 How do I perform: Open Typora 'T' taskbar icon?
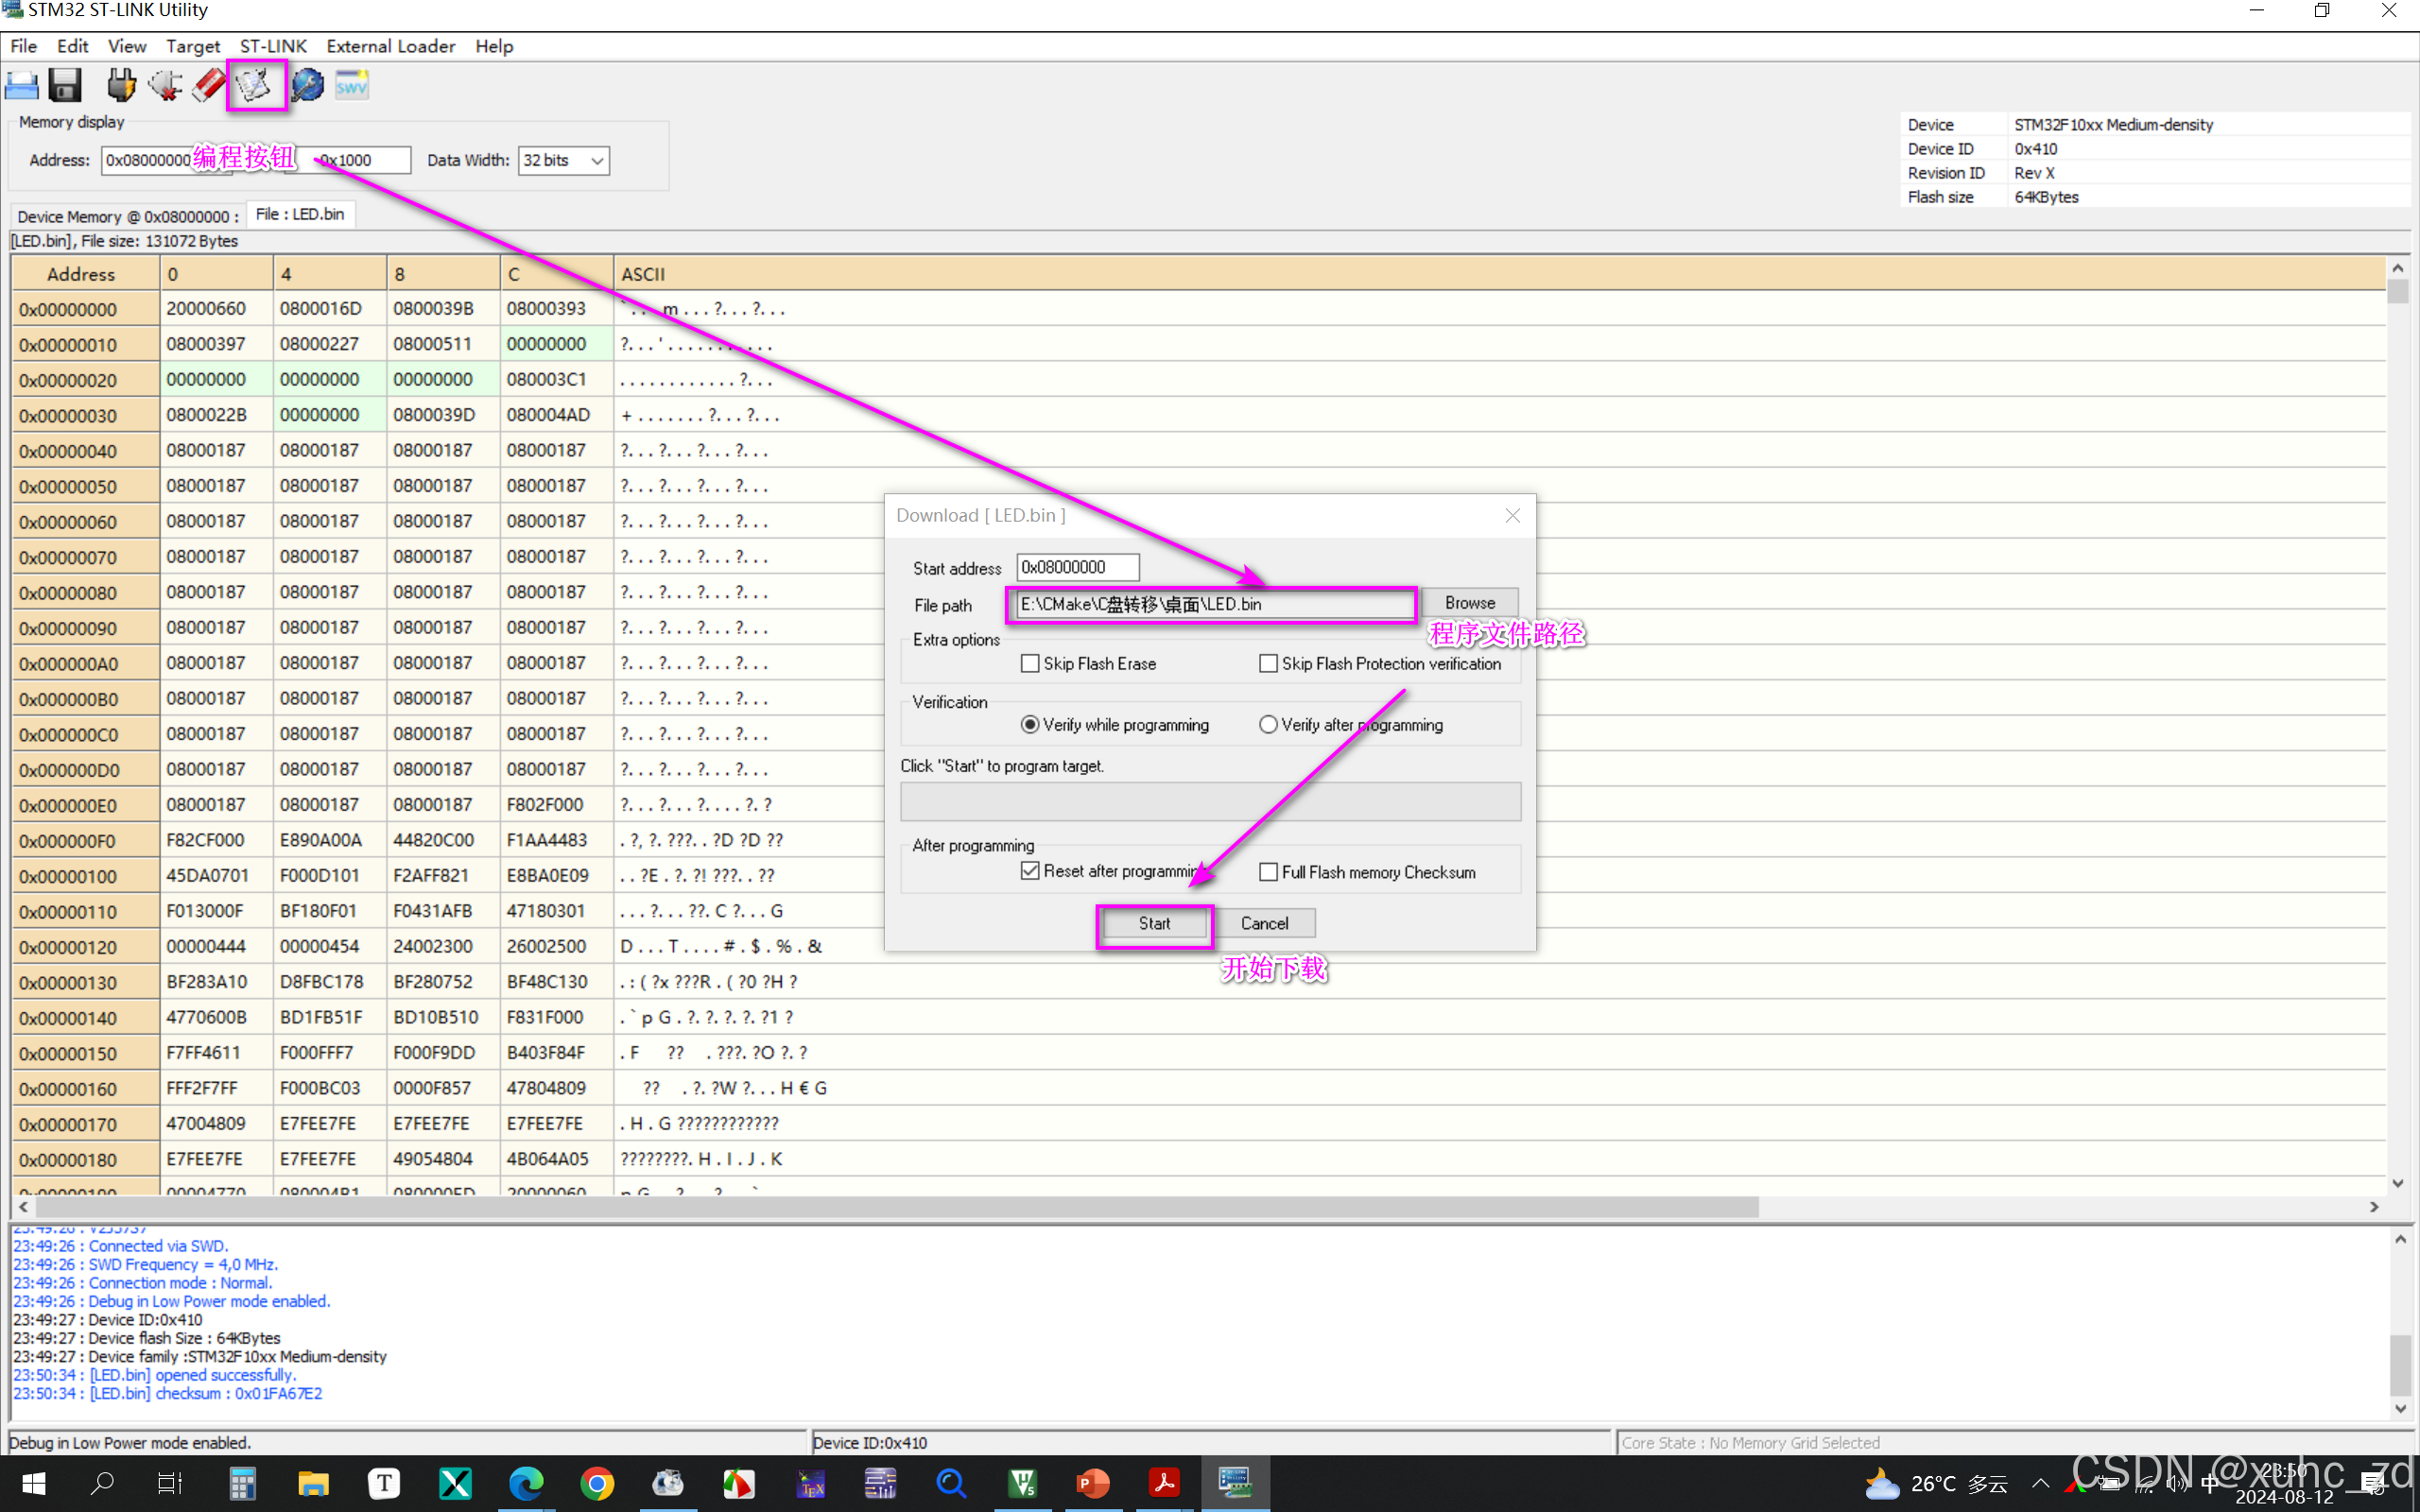tap(384, 1484)
